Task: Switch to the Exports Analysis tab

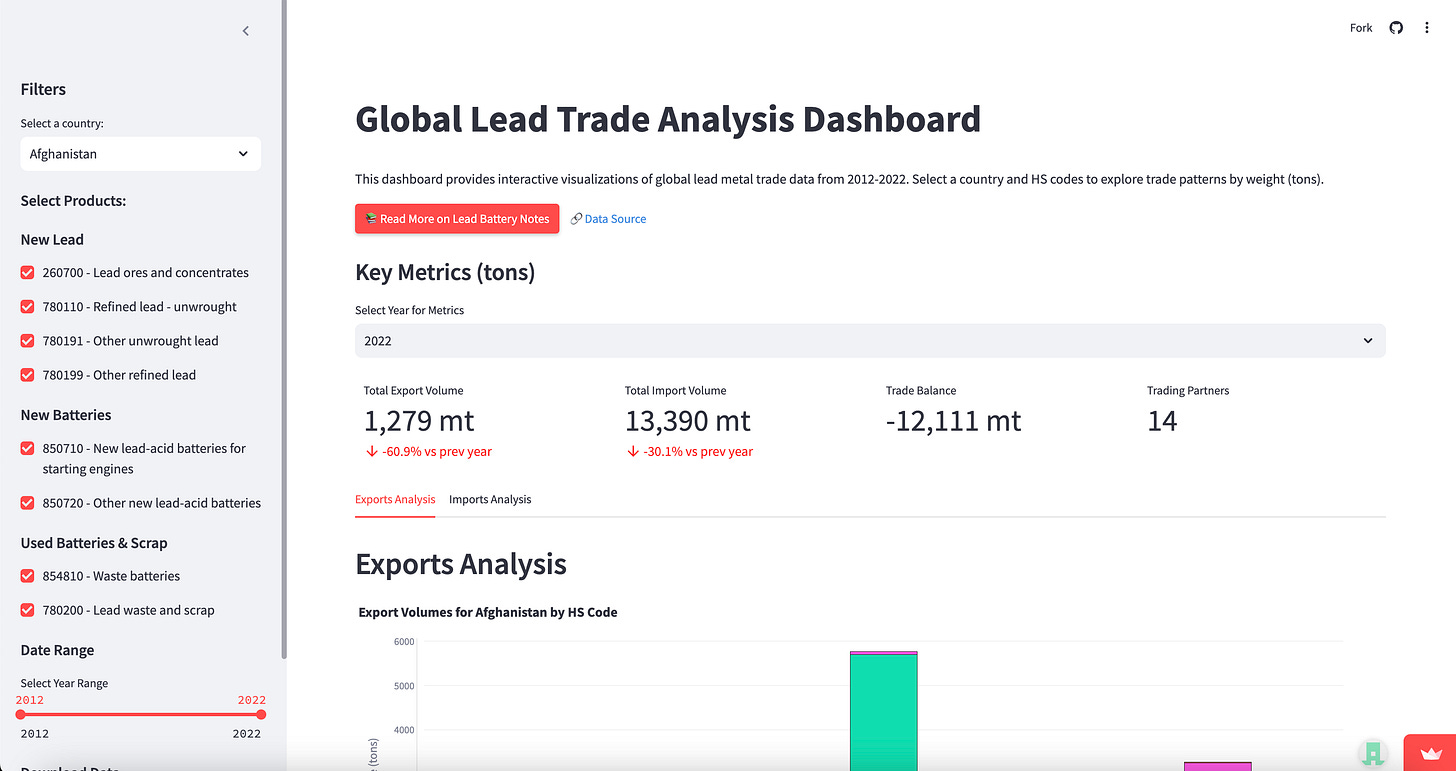Action: 395,499
